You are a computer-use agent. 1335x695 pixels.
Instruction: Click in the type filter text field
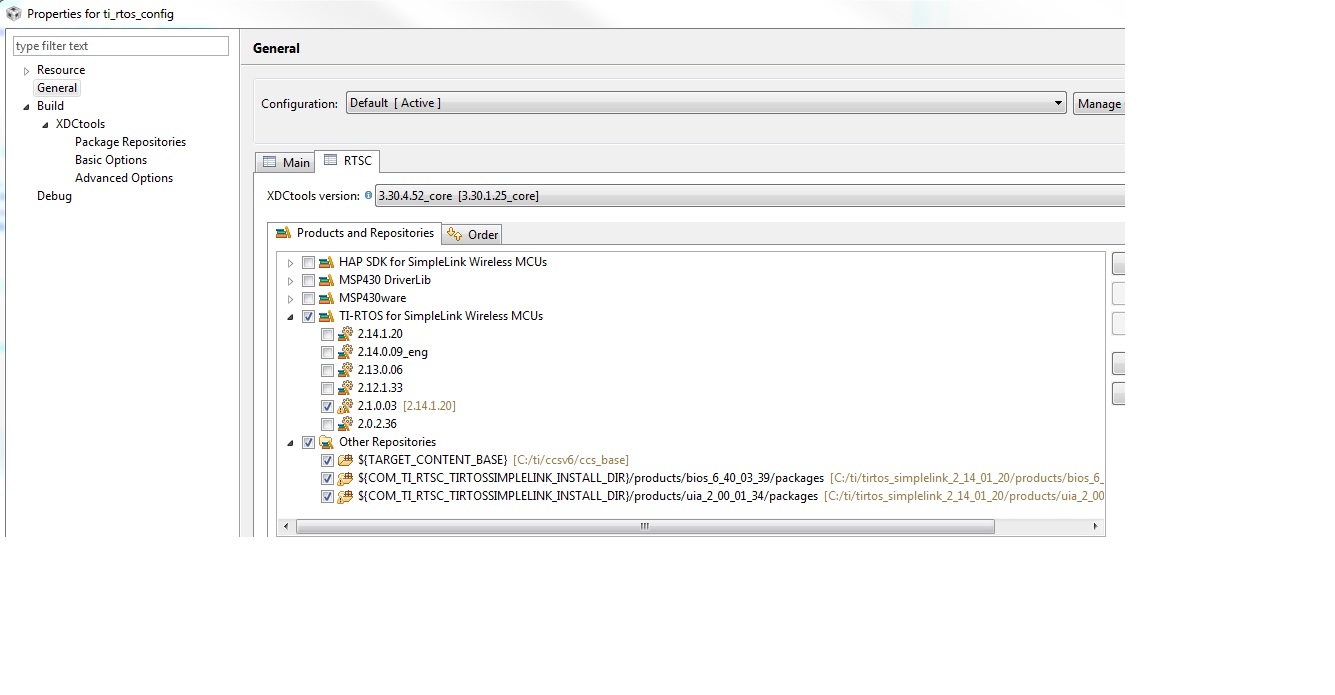point(121,46)
